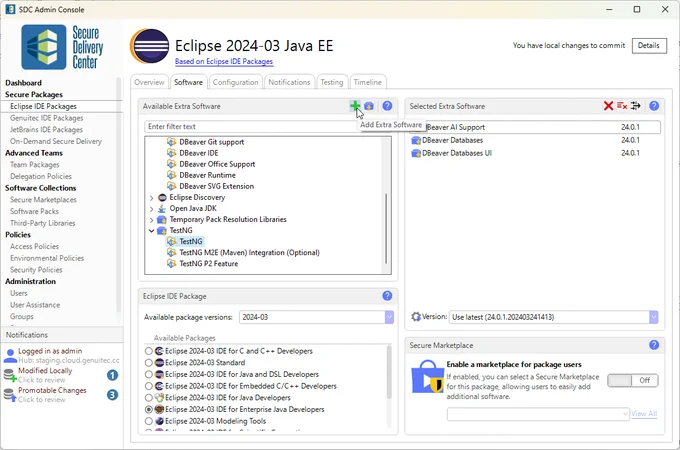The width and height of the screenshot is (680, 450).
Task: Select Eclipse 2024-03 IDE for Java Developers
Action: (x=149, y=398)
